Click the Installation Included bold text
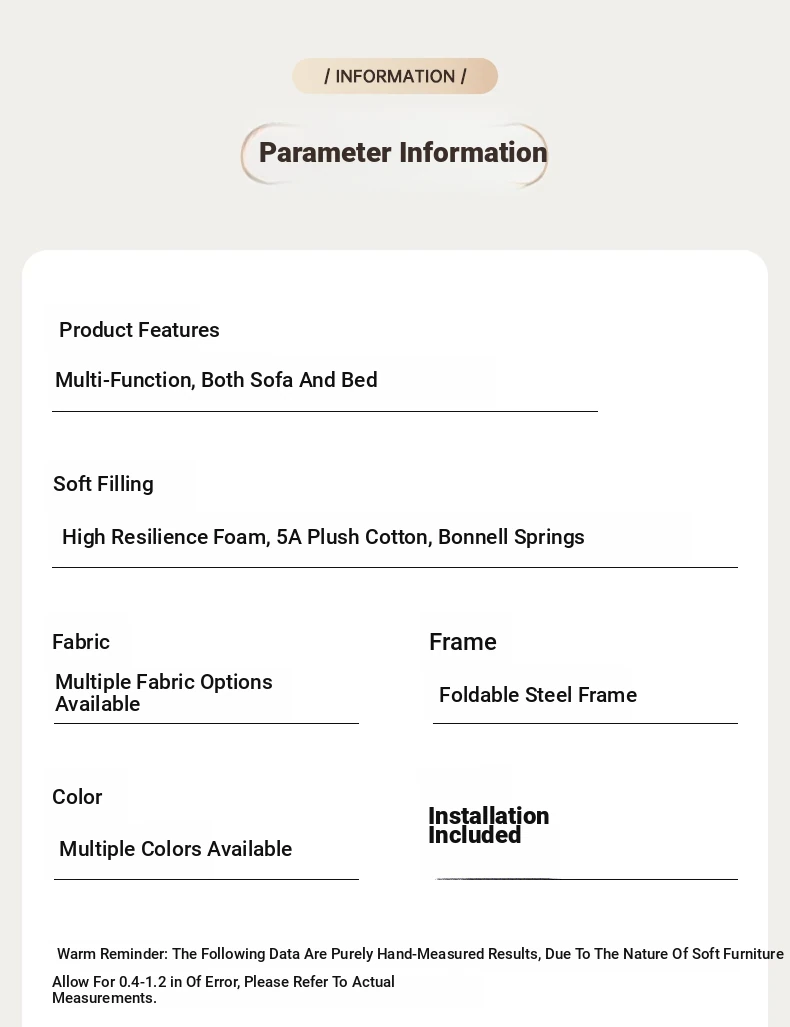790x1027 pixels. pyautogui.click(x=489, y=825)
